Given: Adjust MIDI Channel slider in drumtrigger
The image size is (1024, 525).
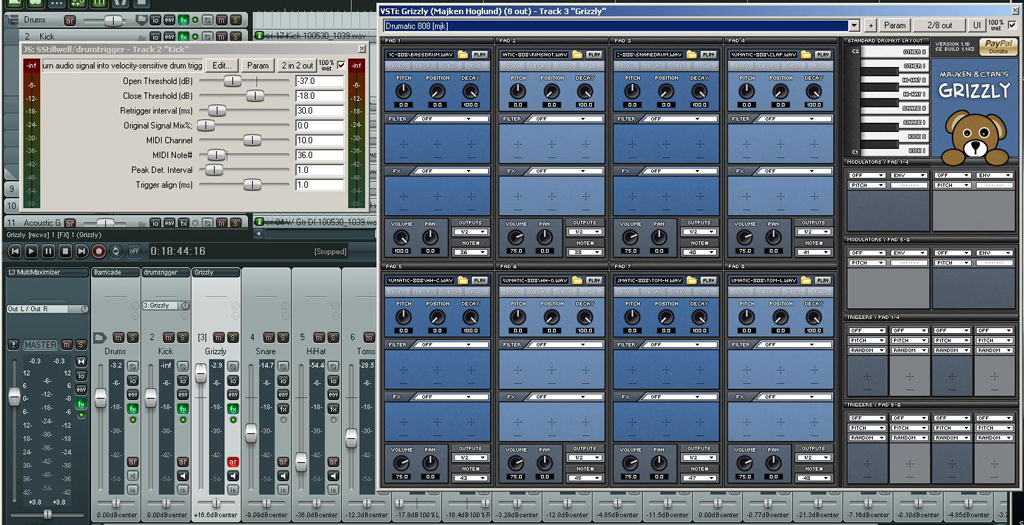Looking at the screenshot, I should [x=252, y=140].
